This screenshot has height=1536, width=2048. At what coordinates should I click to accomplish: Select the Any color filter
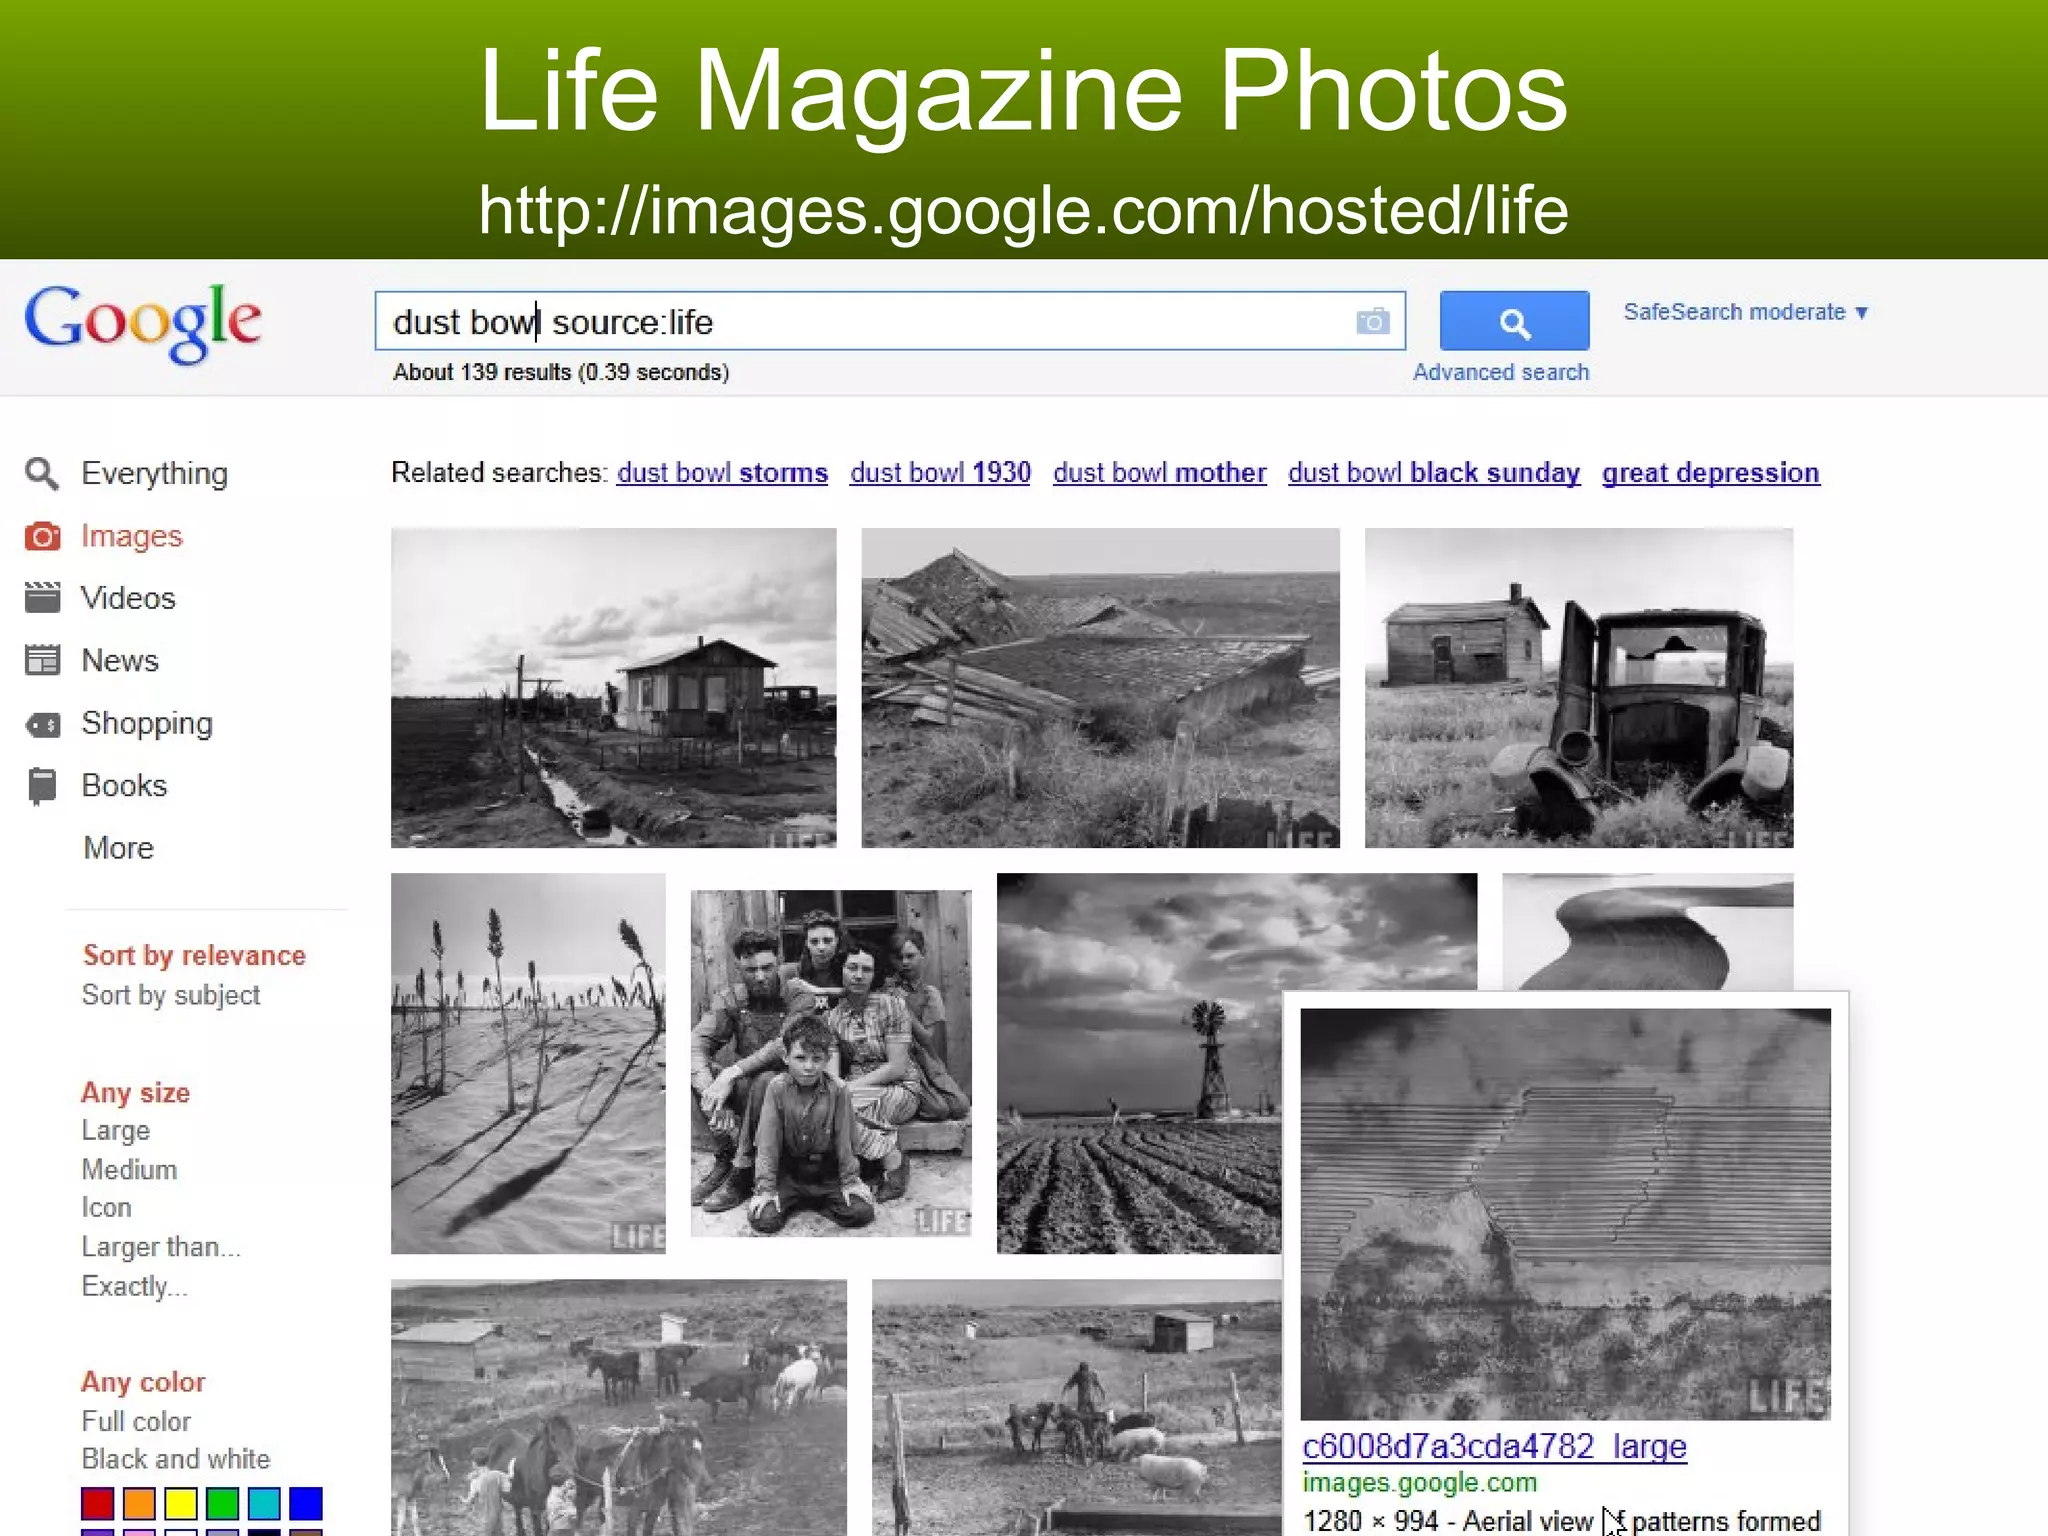pos(143,1382)
